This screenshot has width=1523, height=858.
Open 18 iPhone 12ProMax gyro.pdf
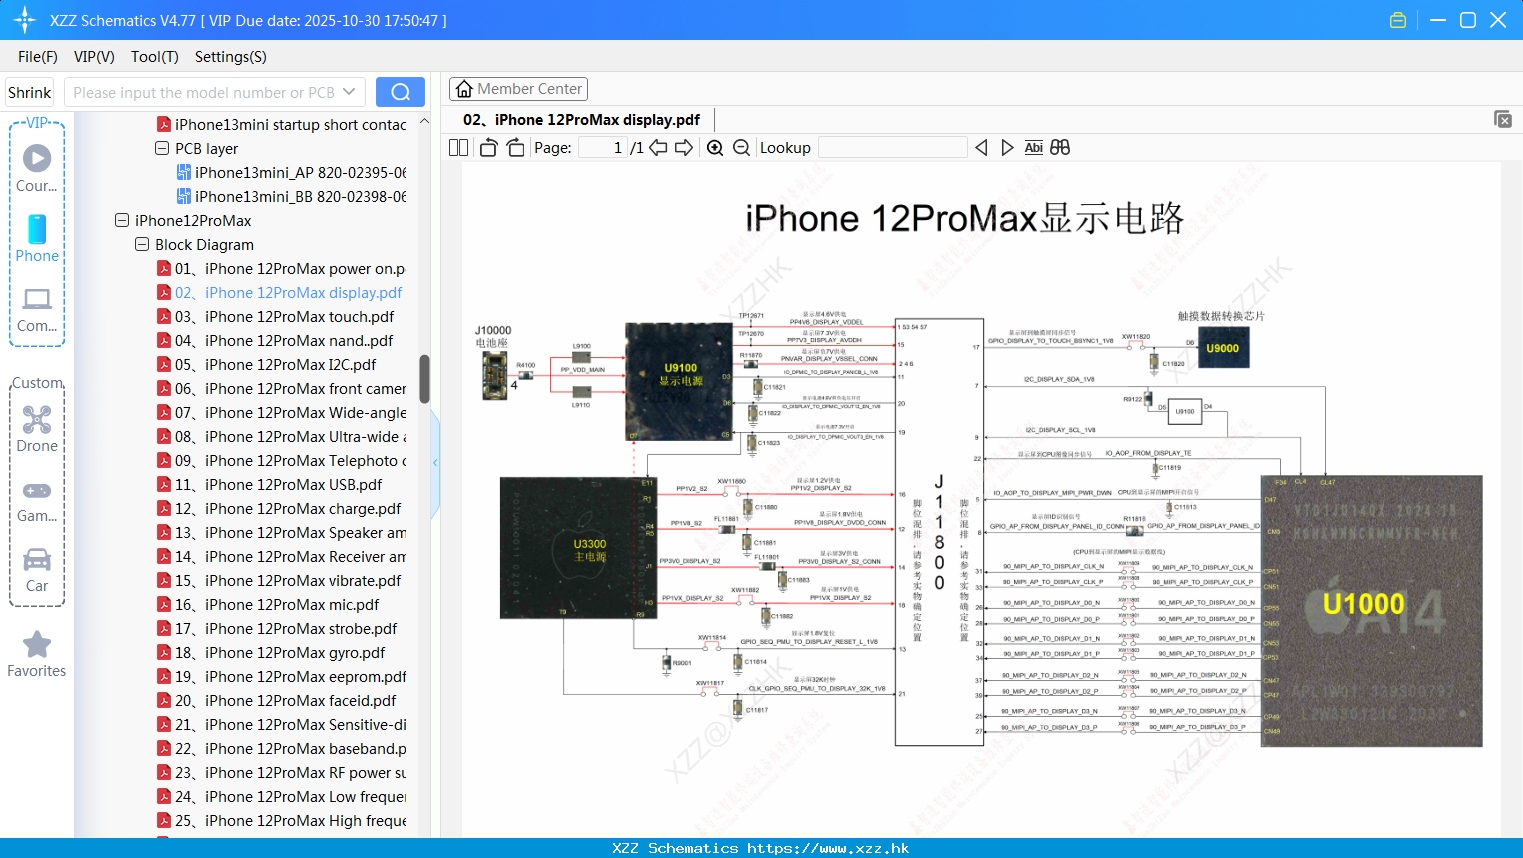(271, 652)
